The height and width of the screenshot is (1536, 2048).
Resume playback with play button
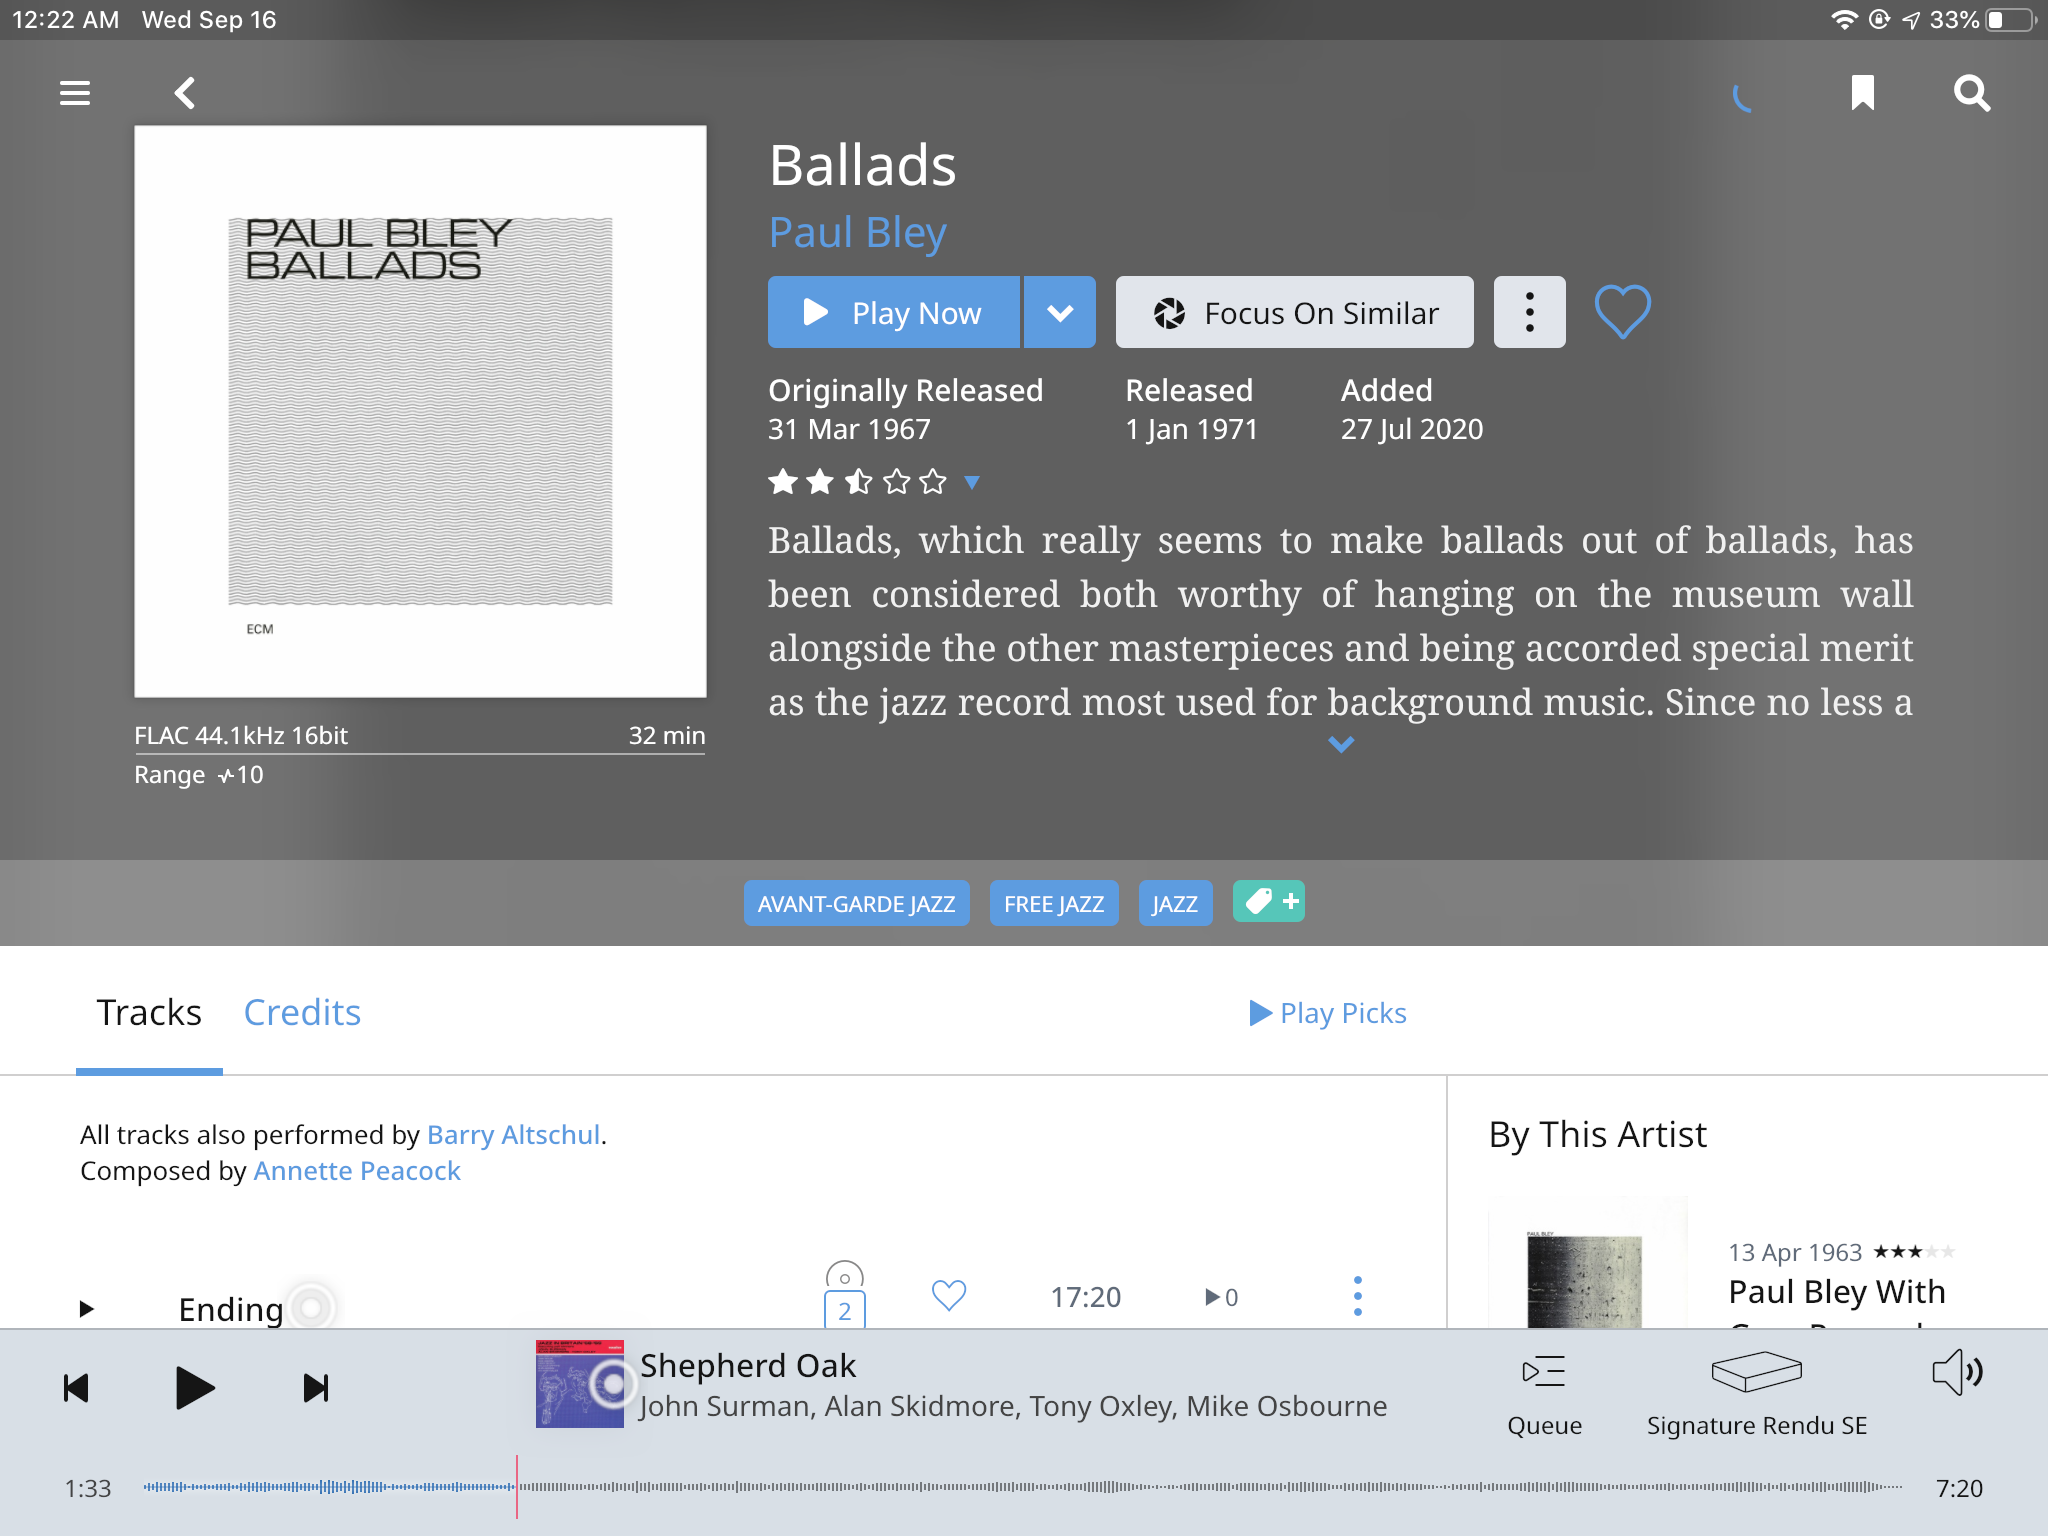[x=194, y=1388]
